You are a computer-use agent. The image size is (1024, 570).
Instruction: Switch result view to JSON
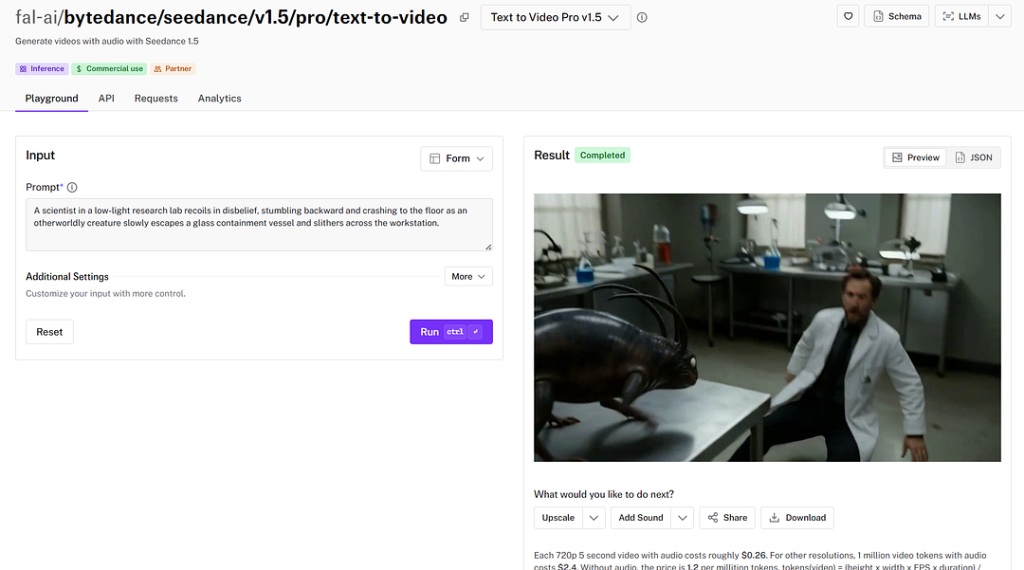974,157
